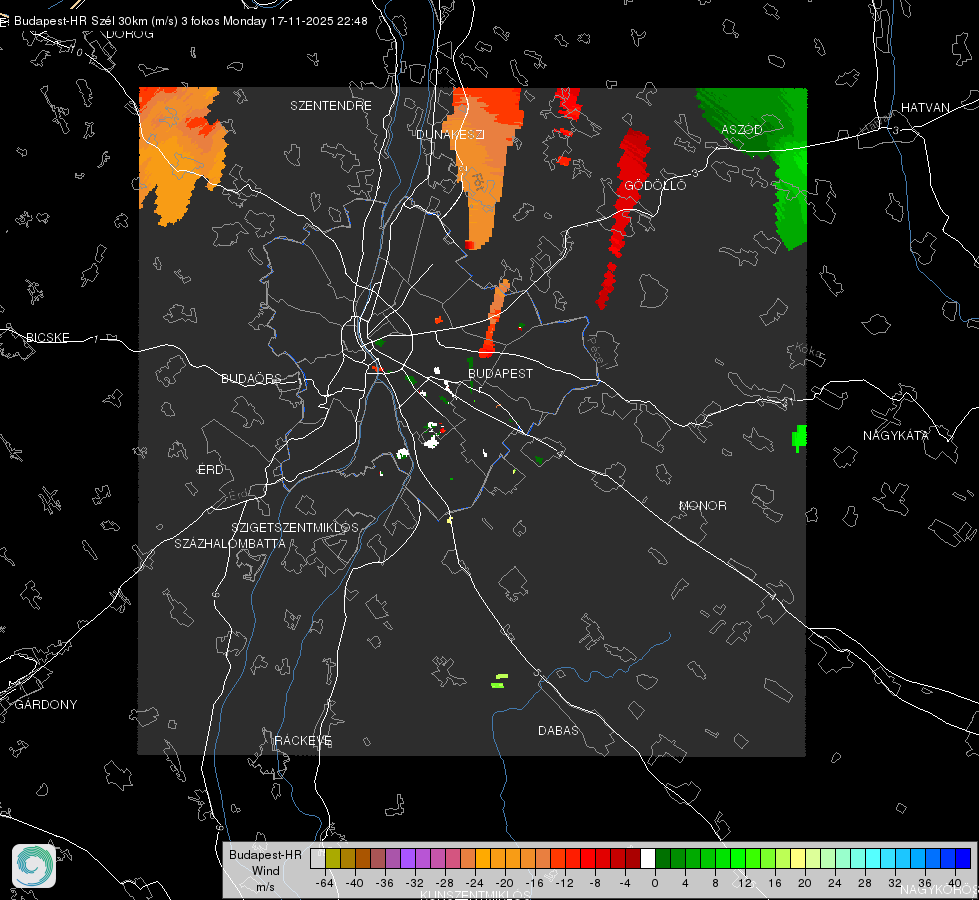Click the Wind label in the legend

[265, 870]
